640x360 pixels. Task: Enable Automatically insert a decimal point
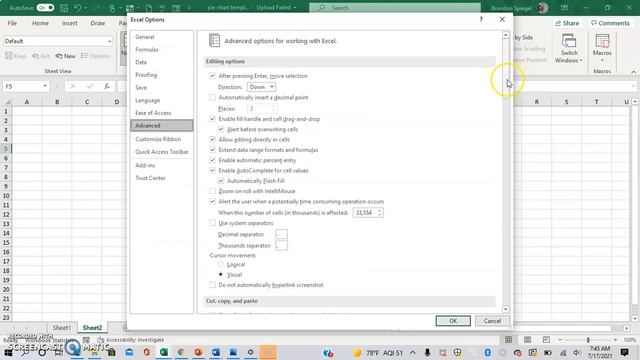pos(212,97)
